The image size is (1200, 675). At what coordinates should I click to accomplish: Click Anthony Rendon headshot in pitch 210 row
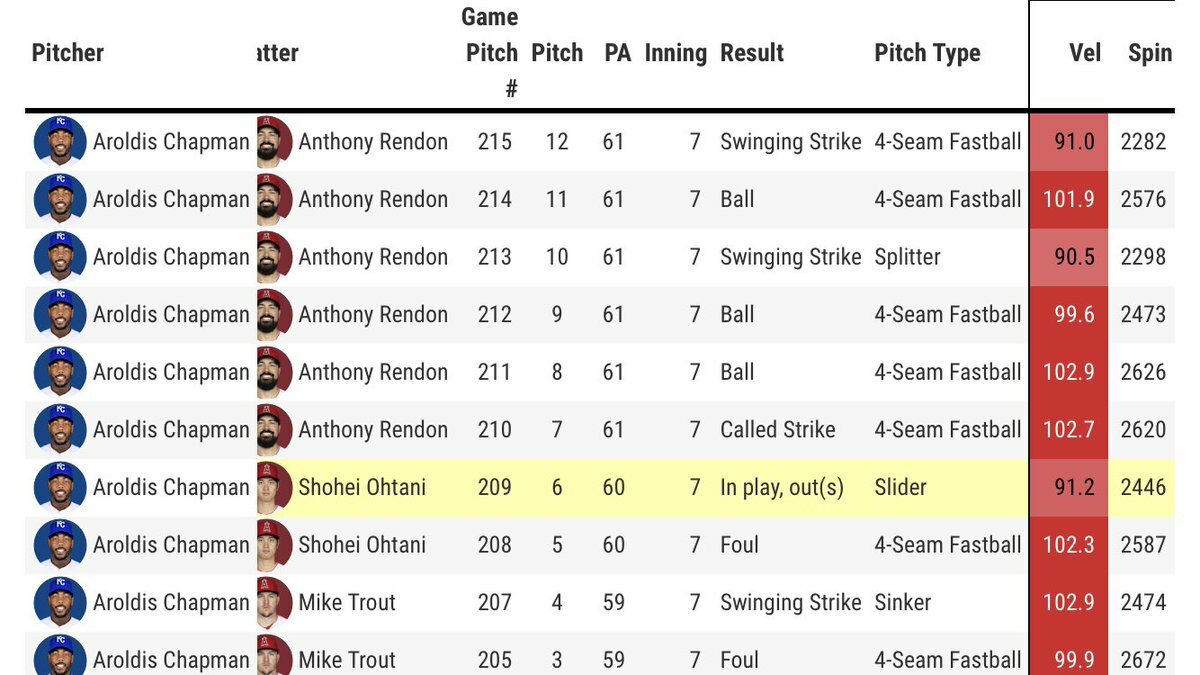[x=274, y=430]
